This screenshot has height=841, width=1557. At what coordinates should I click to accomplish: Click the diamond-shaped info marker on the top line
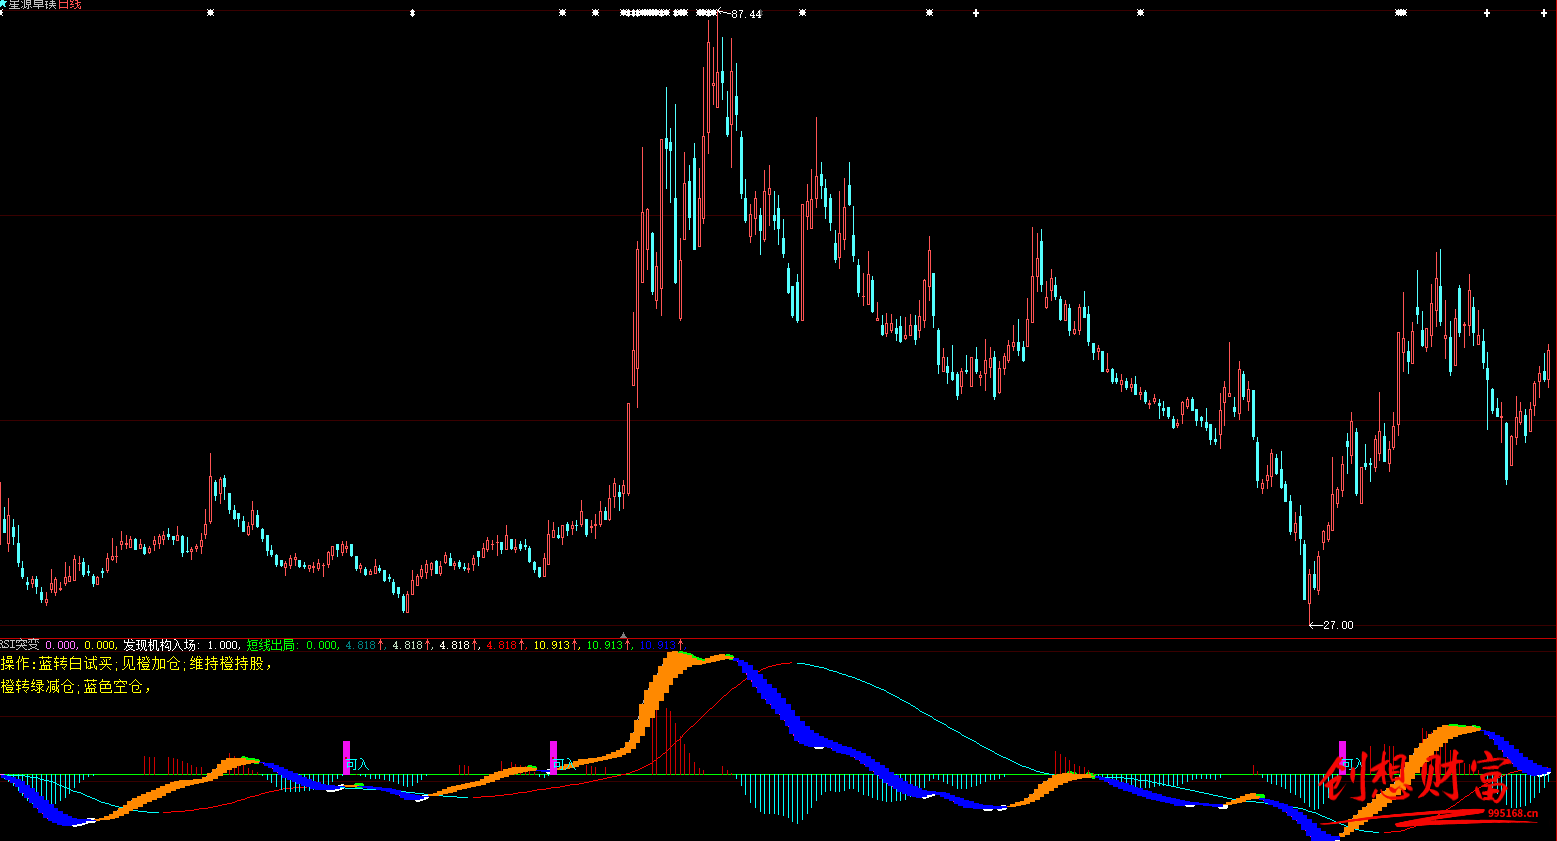point(413,13)
